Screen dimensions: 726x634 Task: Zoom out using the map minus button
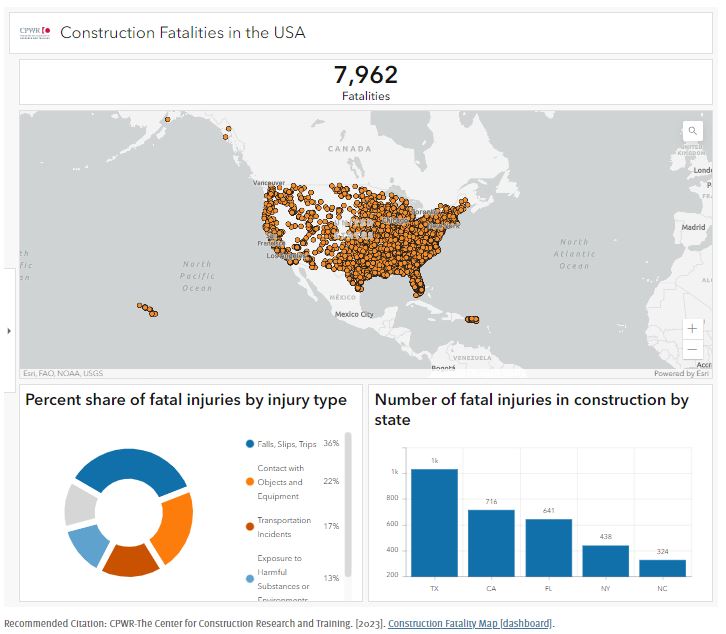click(x=692, y=350)
